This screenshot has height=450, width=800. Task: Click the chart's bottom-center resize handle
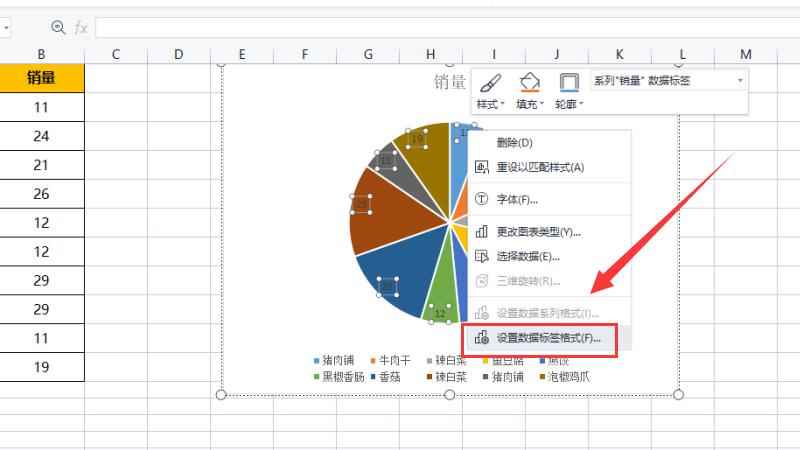(x=449, y=394)
